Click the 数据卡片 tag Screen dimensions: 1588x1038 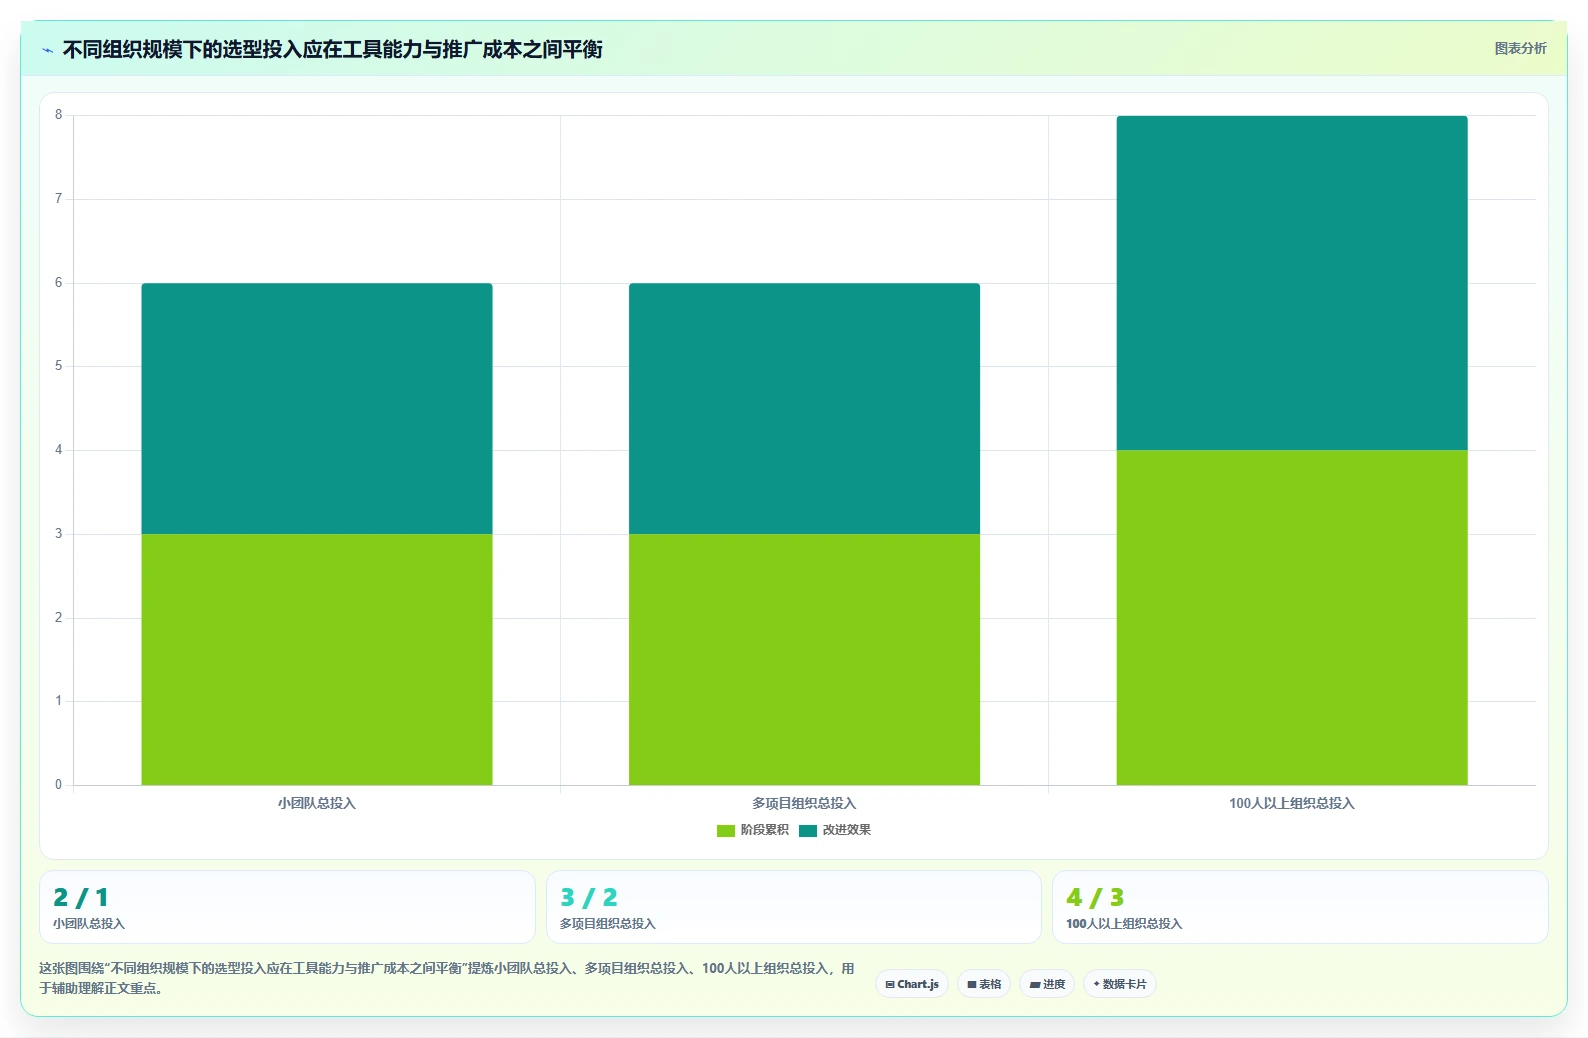1120,984
